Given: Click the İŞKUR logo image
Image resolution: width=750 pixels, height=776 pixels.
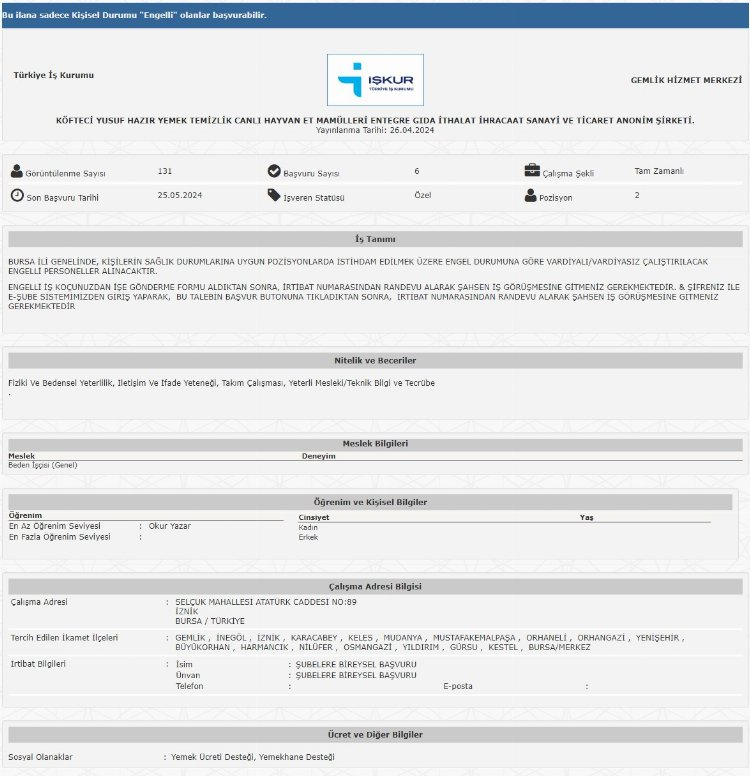Looking at the screenshot, I should 375,80.
